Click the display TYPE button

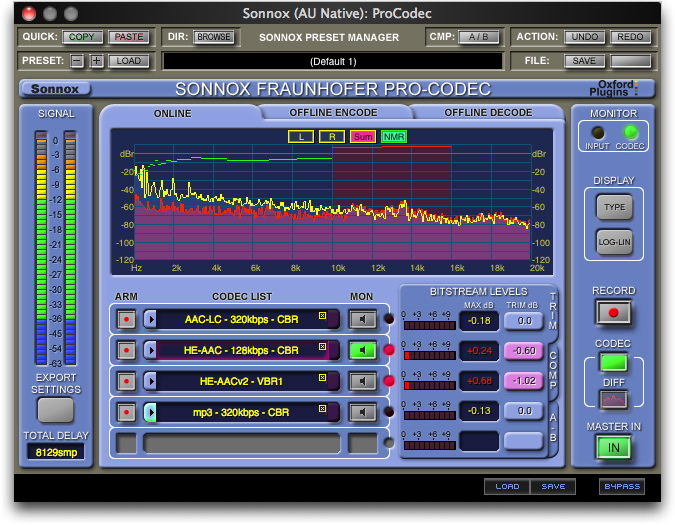pyautogui.click(x=614, y=207)
